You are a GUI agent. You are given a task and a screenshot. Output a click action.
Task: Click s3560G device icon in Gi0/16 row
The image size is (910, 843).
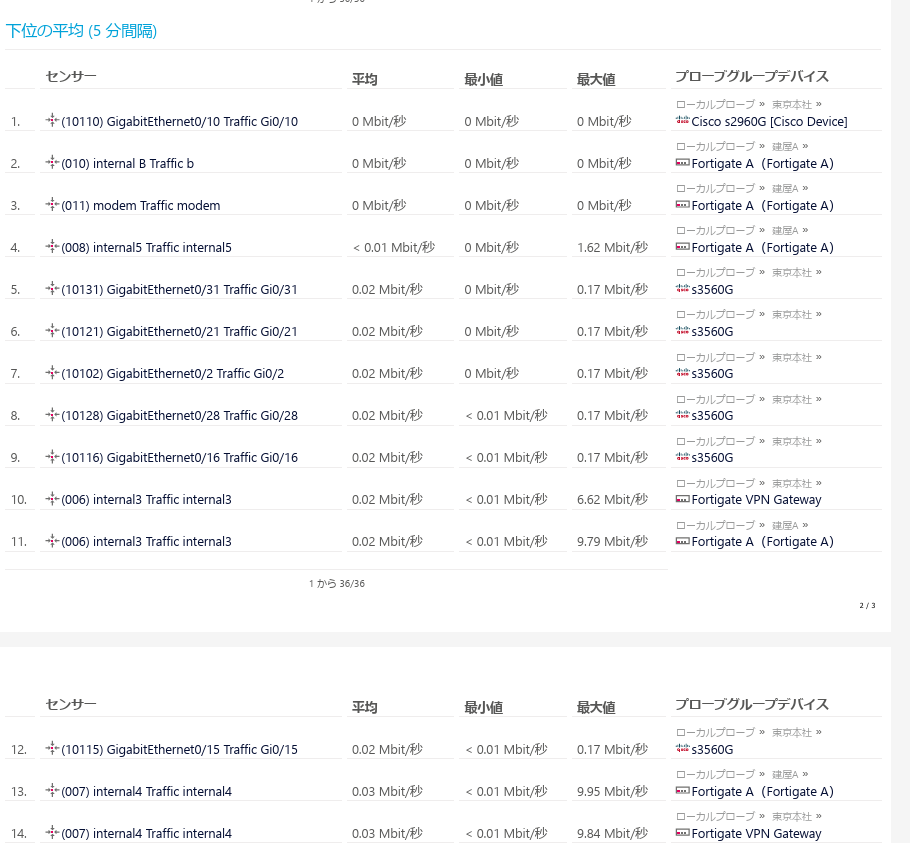click(x=682, y=457)
